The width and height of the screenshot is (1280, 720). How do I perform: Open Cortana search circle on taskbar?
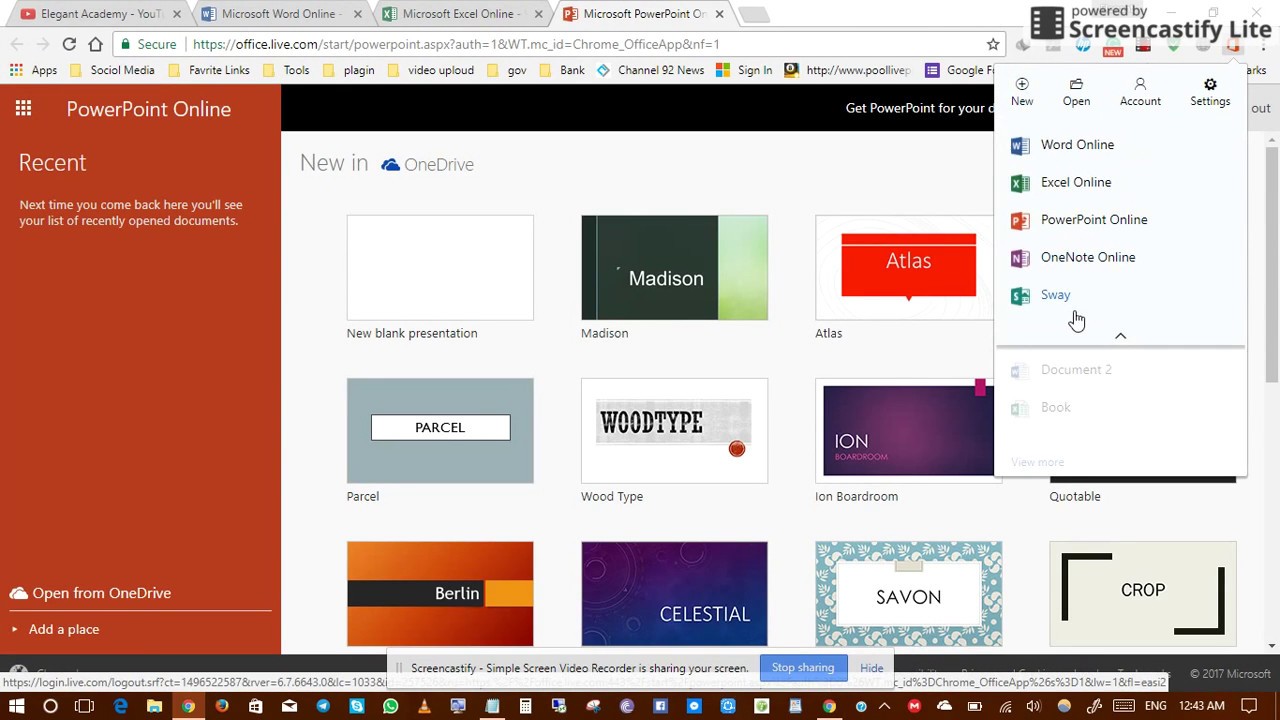(50, 706)
